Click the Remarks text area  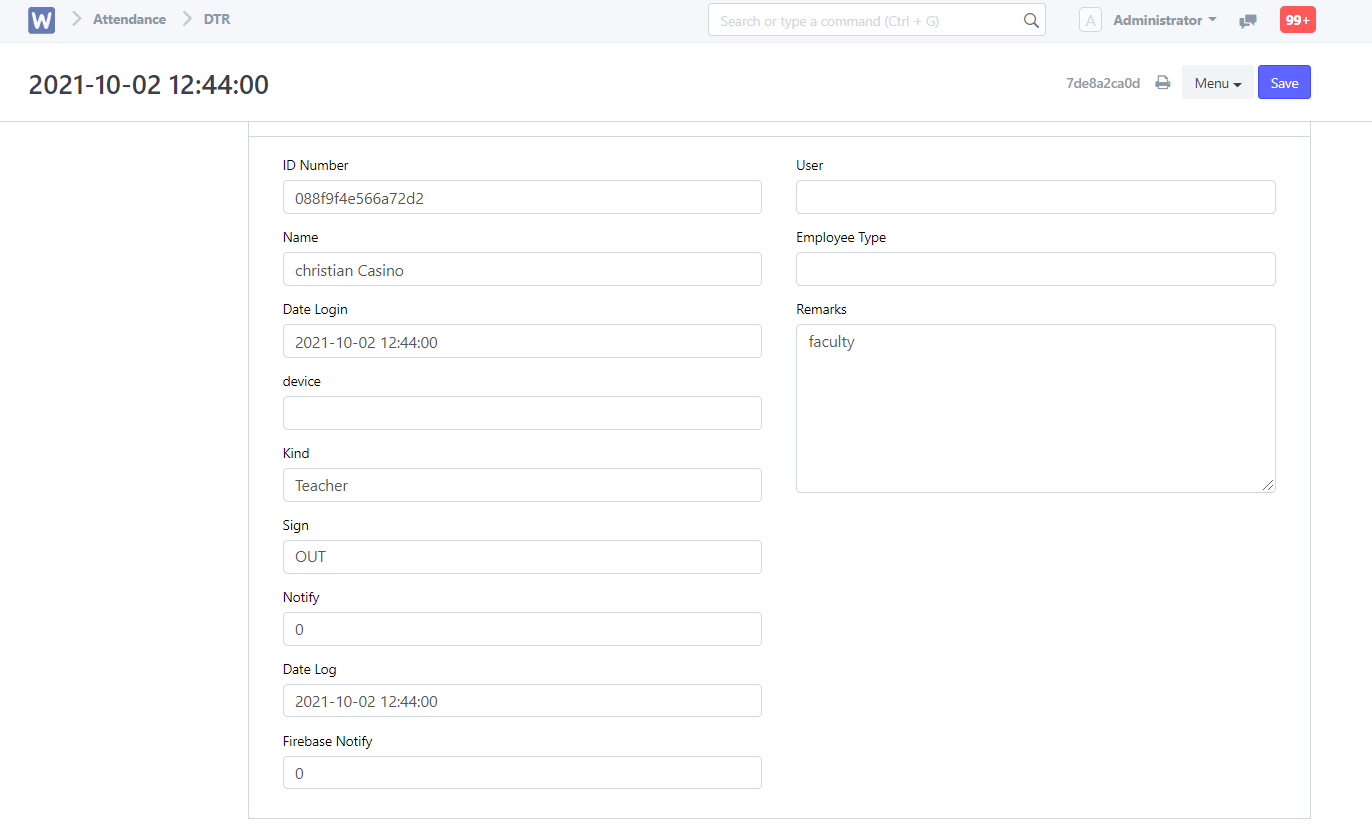click(x=1036, y=408)
